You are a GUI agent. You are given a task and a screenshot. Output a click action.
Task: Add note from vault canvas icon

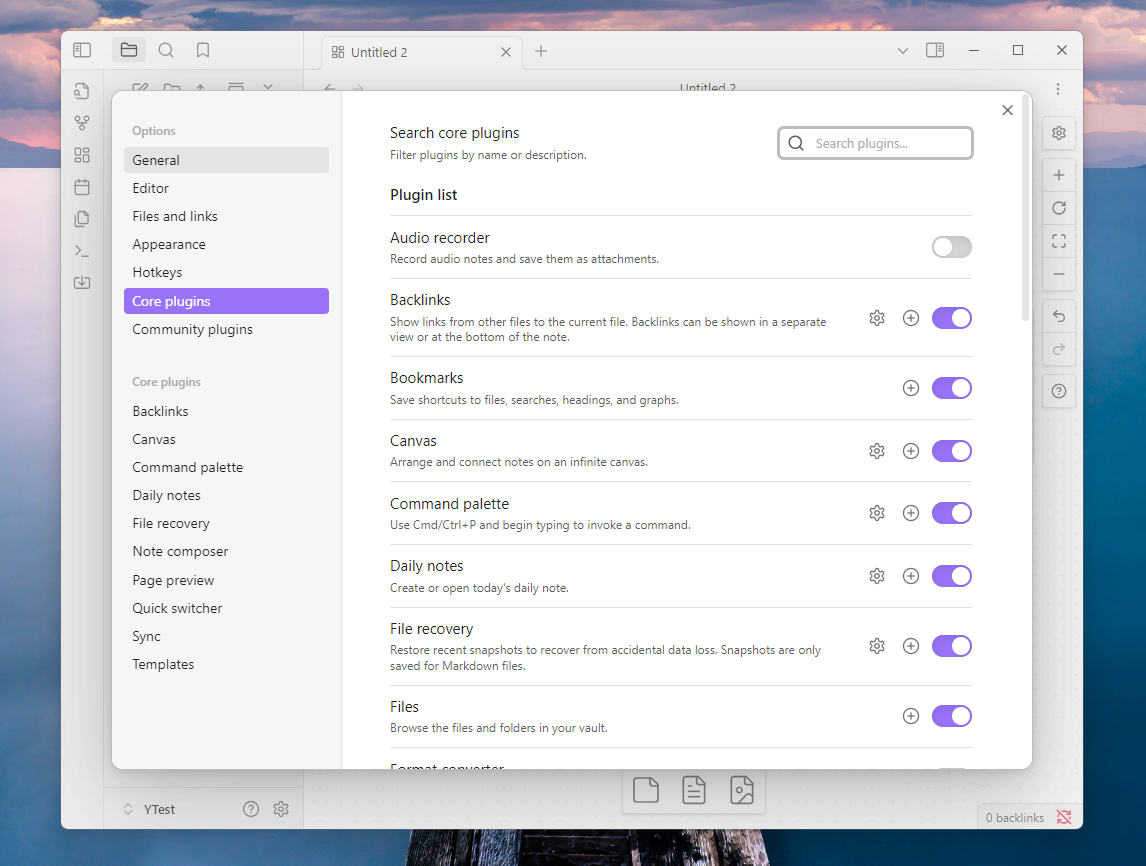click(x=694, y=790)
